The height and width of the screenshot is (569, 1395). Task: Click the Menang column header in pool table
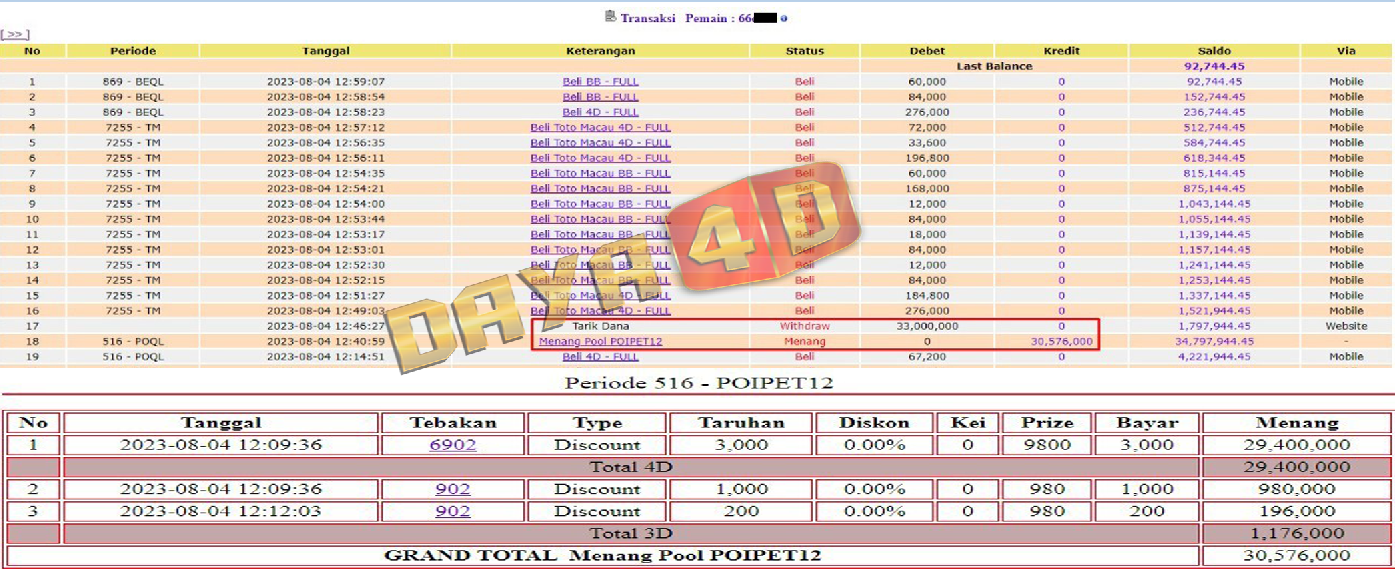[x=1296, y=423]
